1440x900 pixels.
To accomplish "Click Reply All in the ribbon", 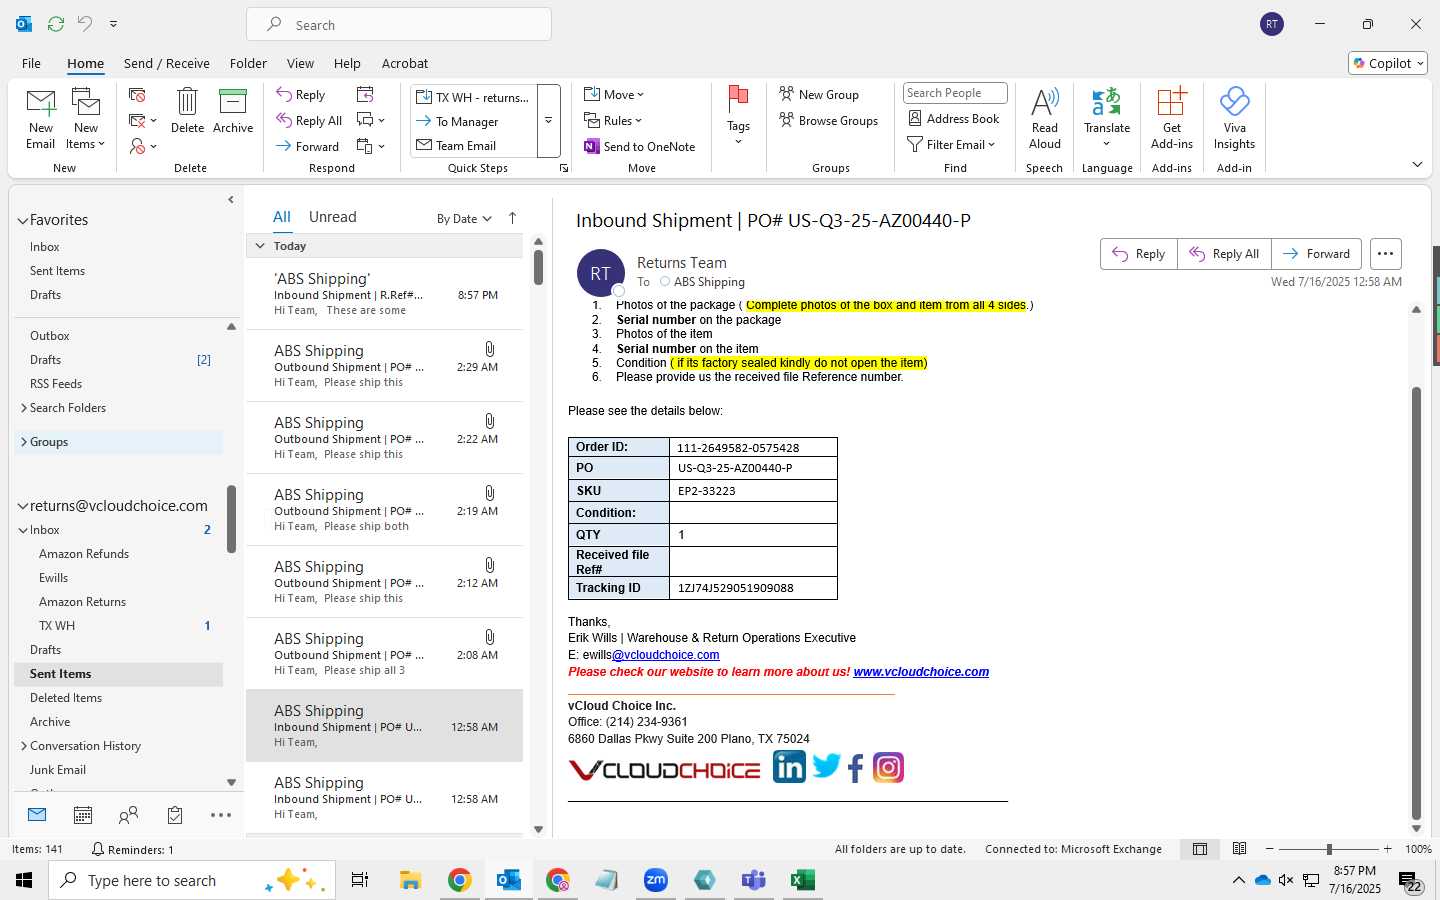I will (x=309, y=120).
